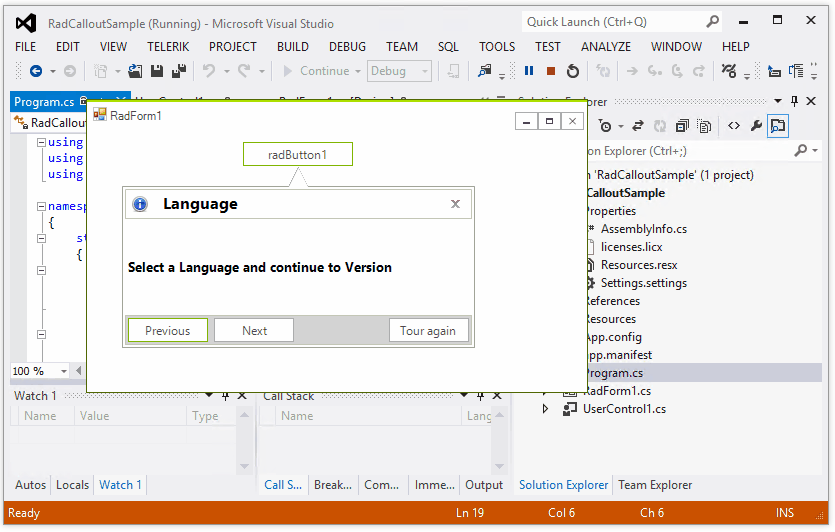Click Sync with Active Document icon
The height and width of the screenshot is (532, 835).
(637, 126)
